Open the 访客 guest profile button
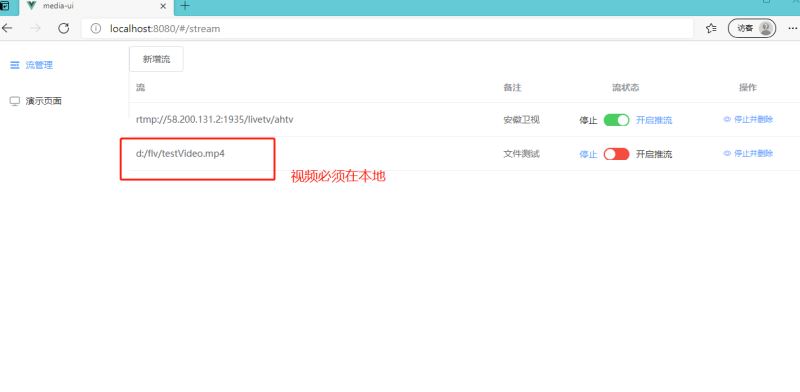The image size is (800, 392). pyautogui.click(x=752, y=29)
